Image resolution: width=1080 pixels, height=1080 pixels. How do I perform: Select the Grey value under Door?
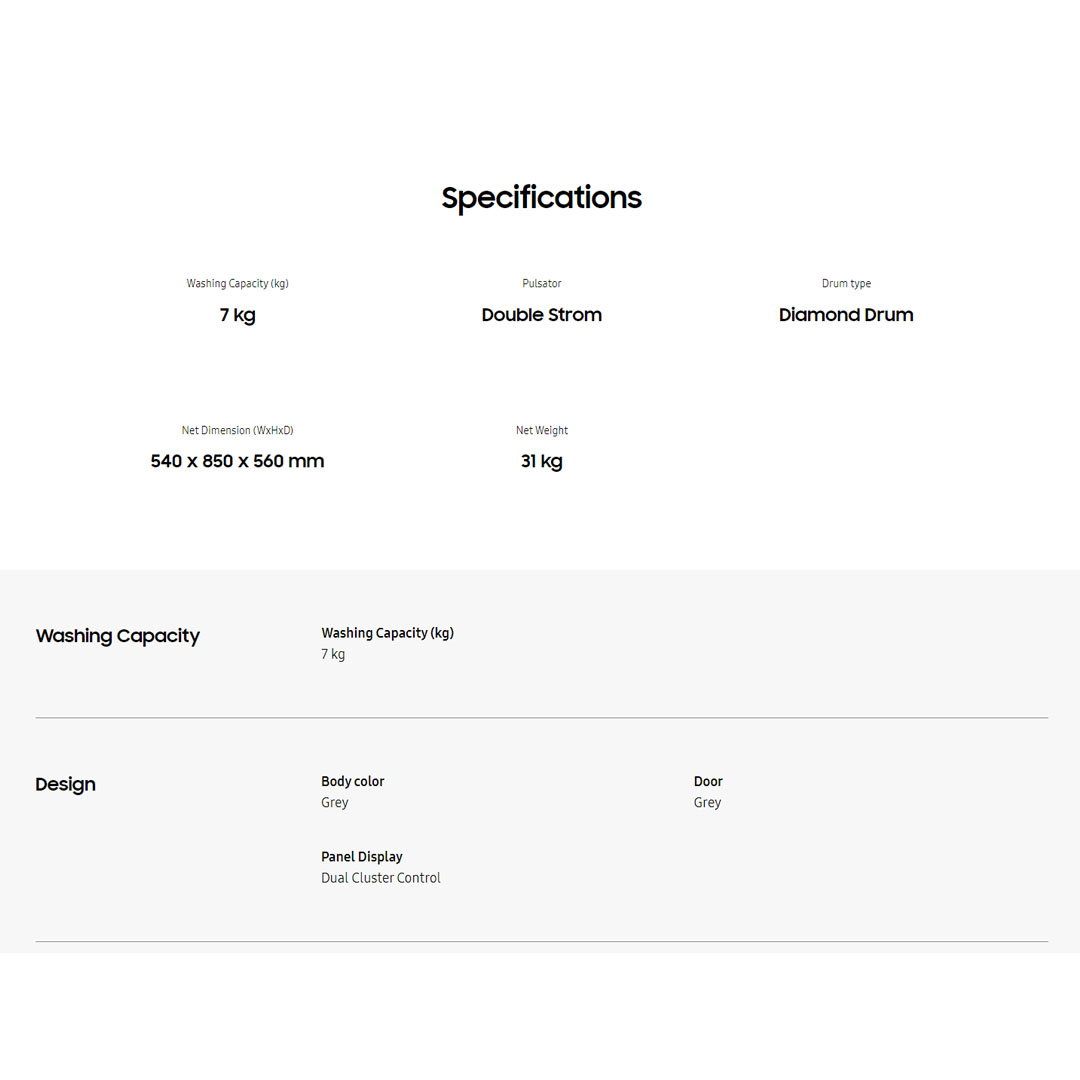tap(707, 803)
